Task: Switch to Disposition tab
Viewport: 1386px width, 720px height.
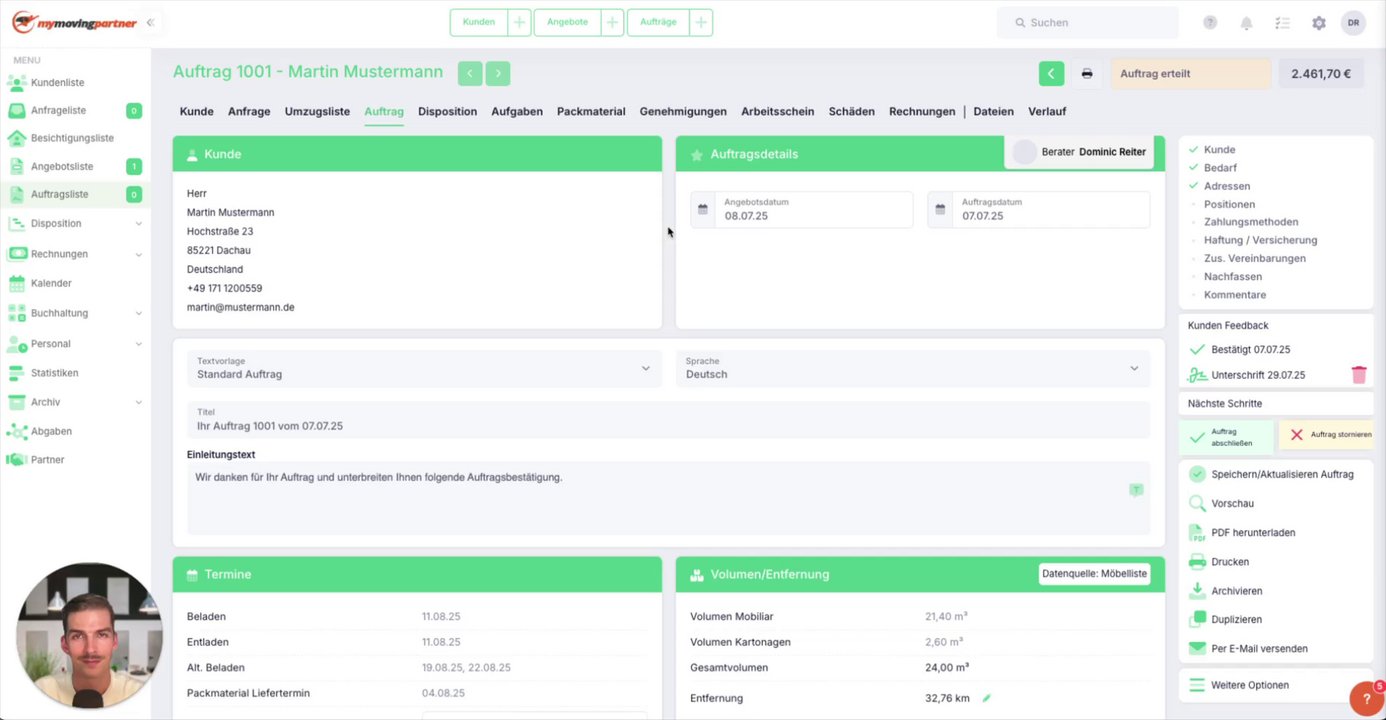Action: [x=447, y=111]
